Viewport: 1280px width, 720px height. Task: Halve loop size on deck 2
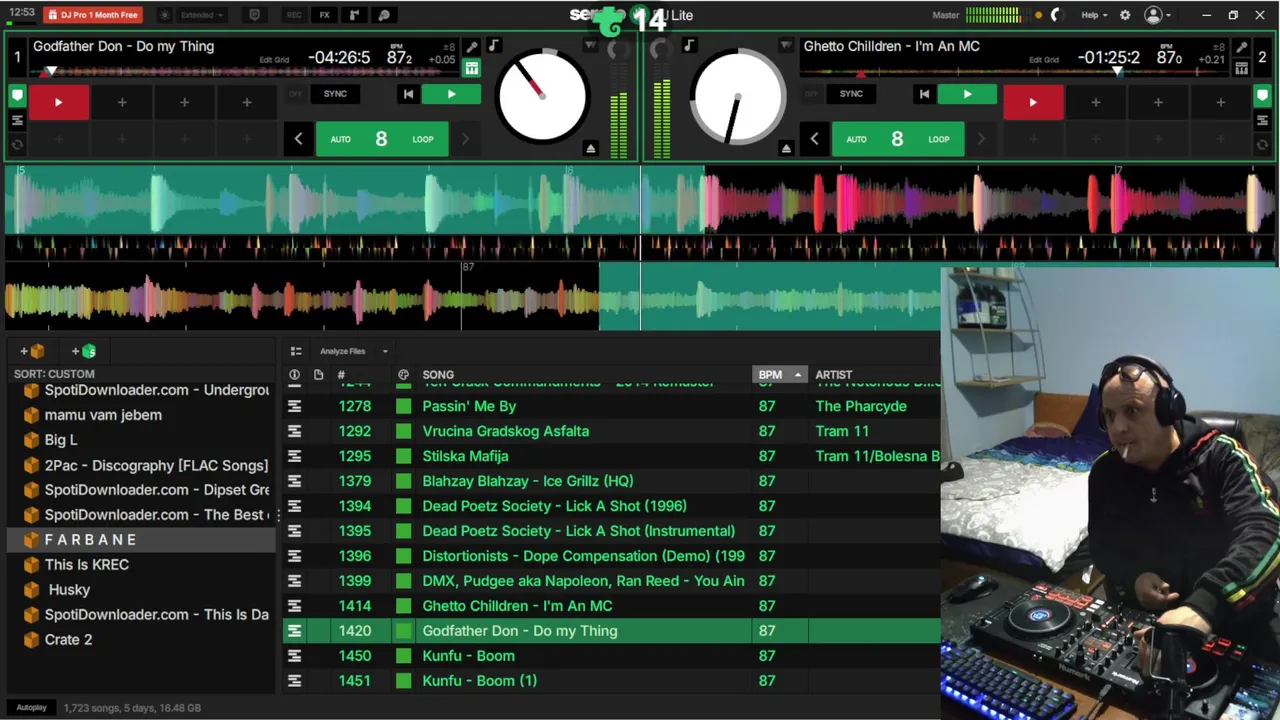pos(814,139)
